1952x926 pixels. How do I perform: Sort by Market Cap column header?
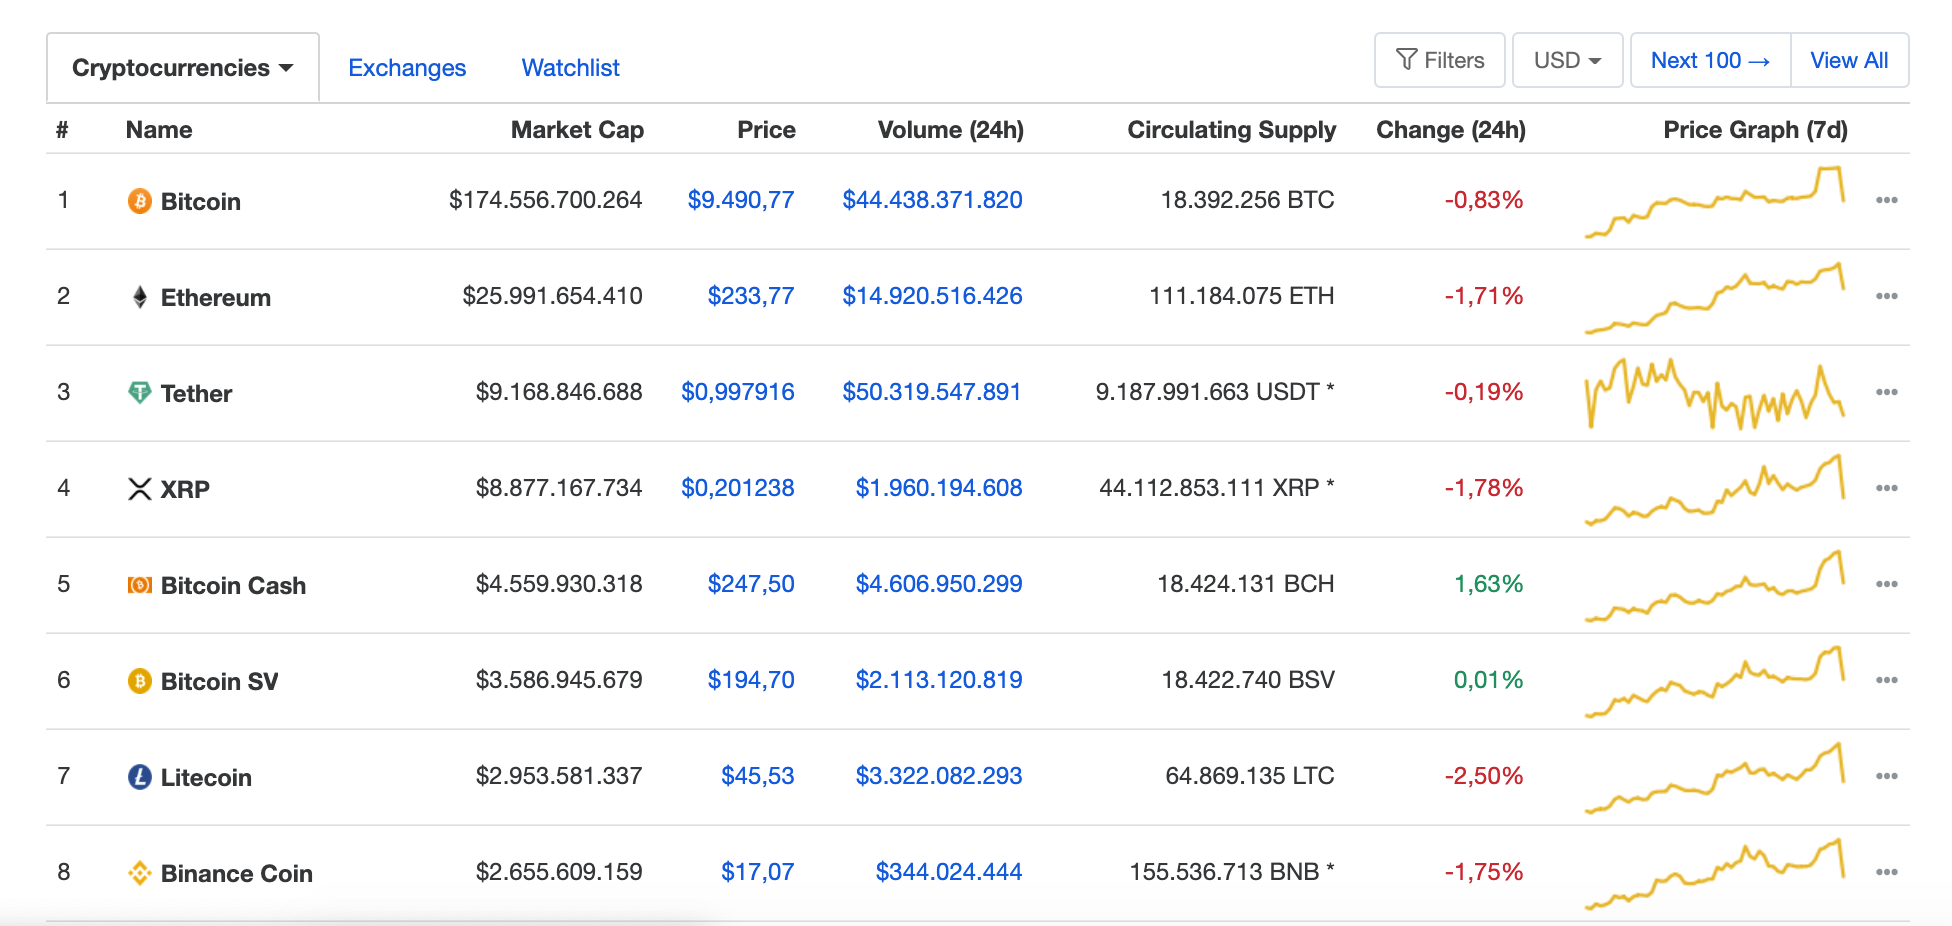577,130
